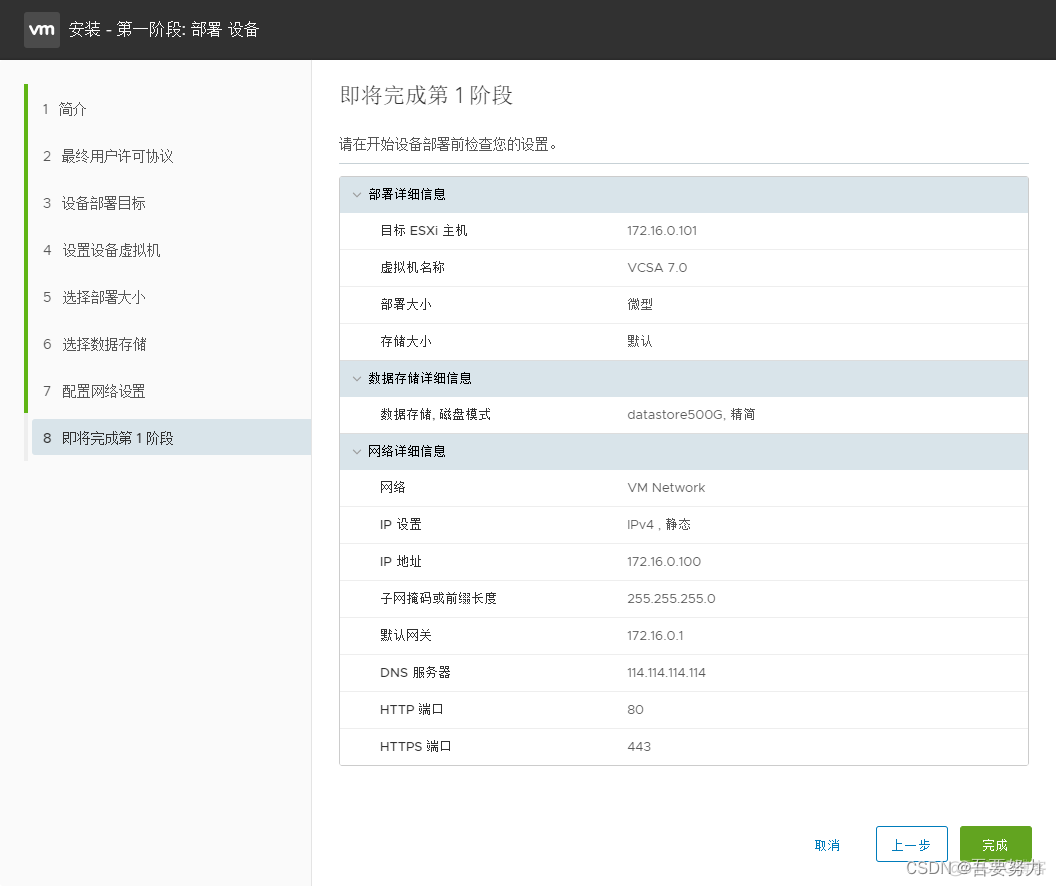Click the DNS 服务器 label

415,673
